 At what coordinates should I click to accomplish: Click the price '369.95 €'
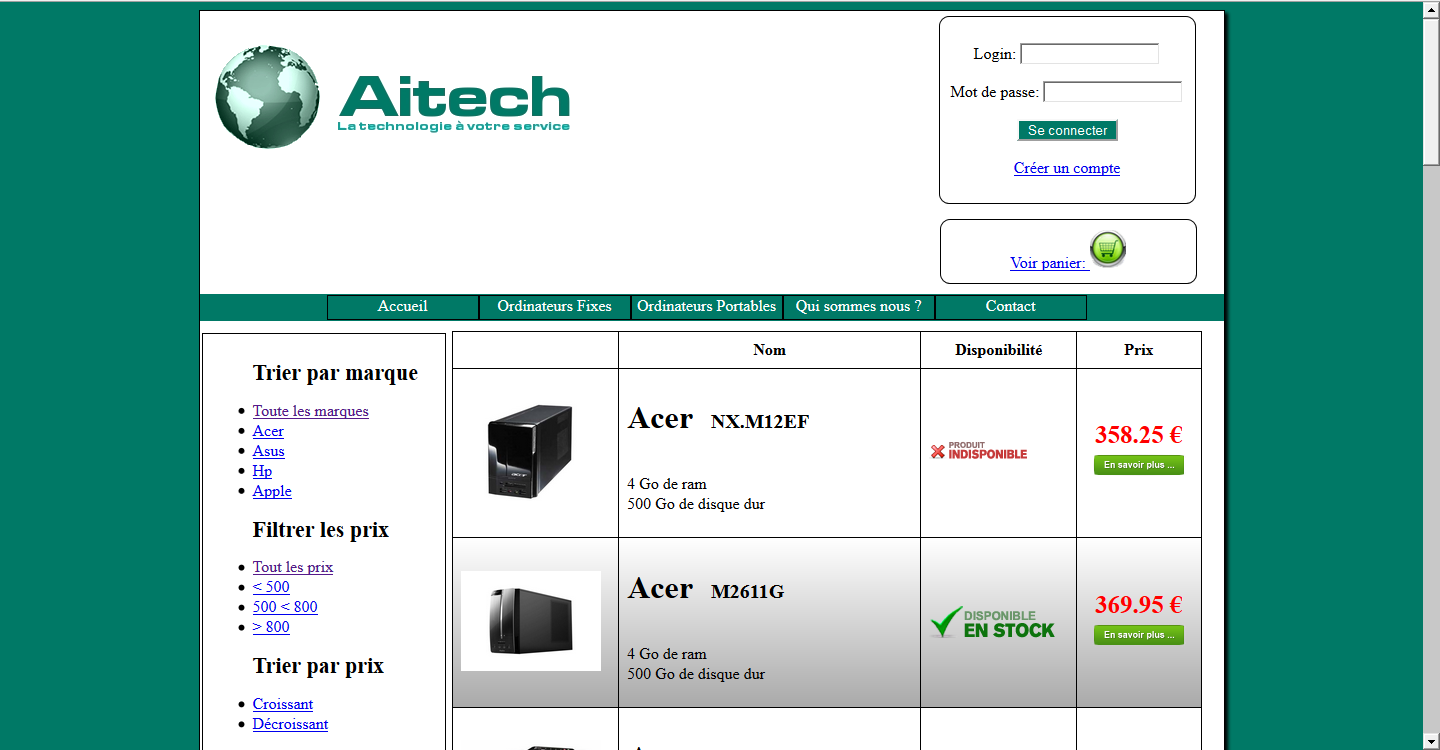pyautogui.click(x=1139, y=605)
